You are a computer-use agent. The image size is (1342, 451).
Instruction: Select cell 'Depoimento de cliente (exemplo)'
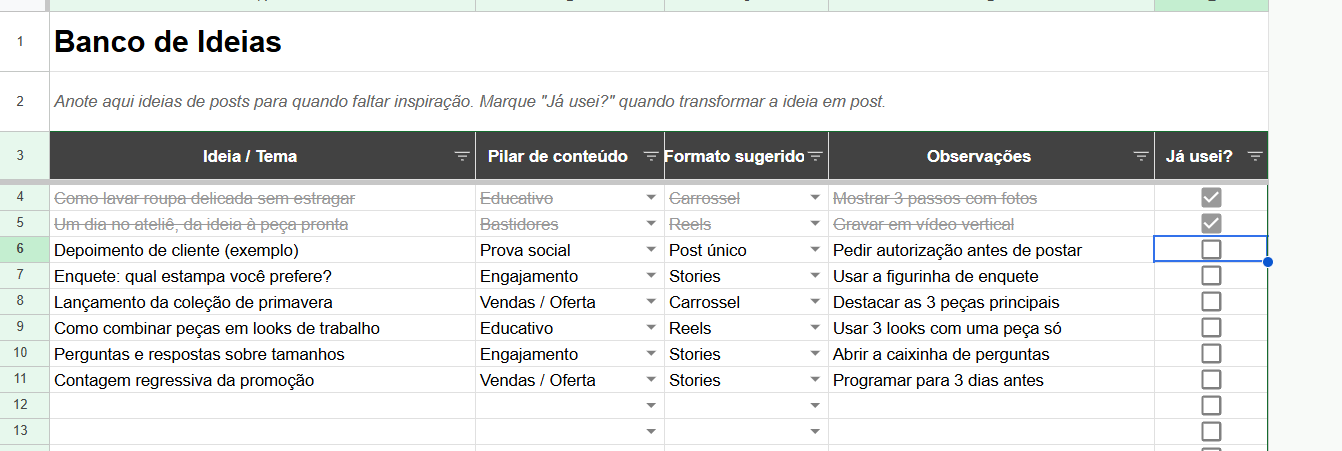262,250
